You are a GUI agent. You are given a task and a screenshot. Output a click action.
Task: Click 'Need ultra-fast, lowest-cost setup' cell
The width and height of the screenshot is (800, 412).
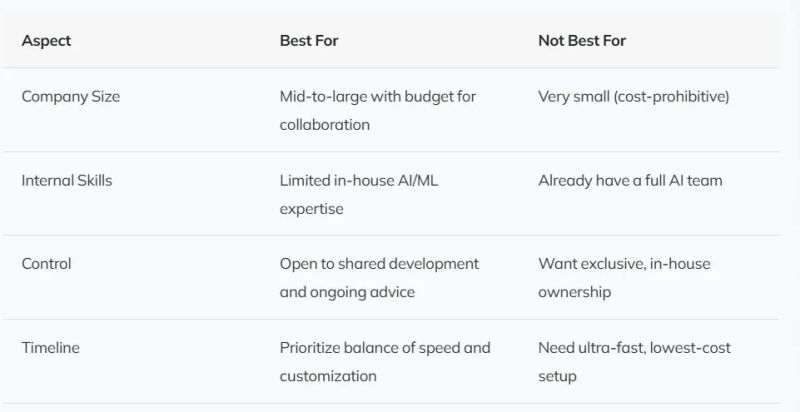pos(634,348)
